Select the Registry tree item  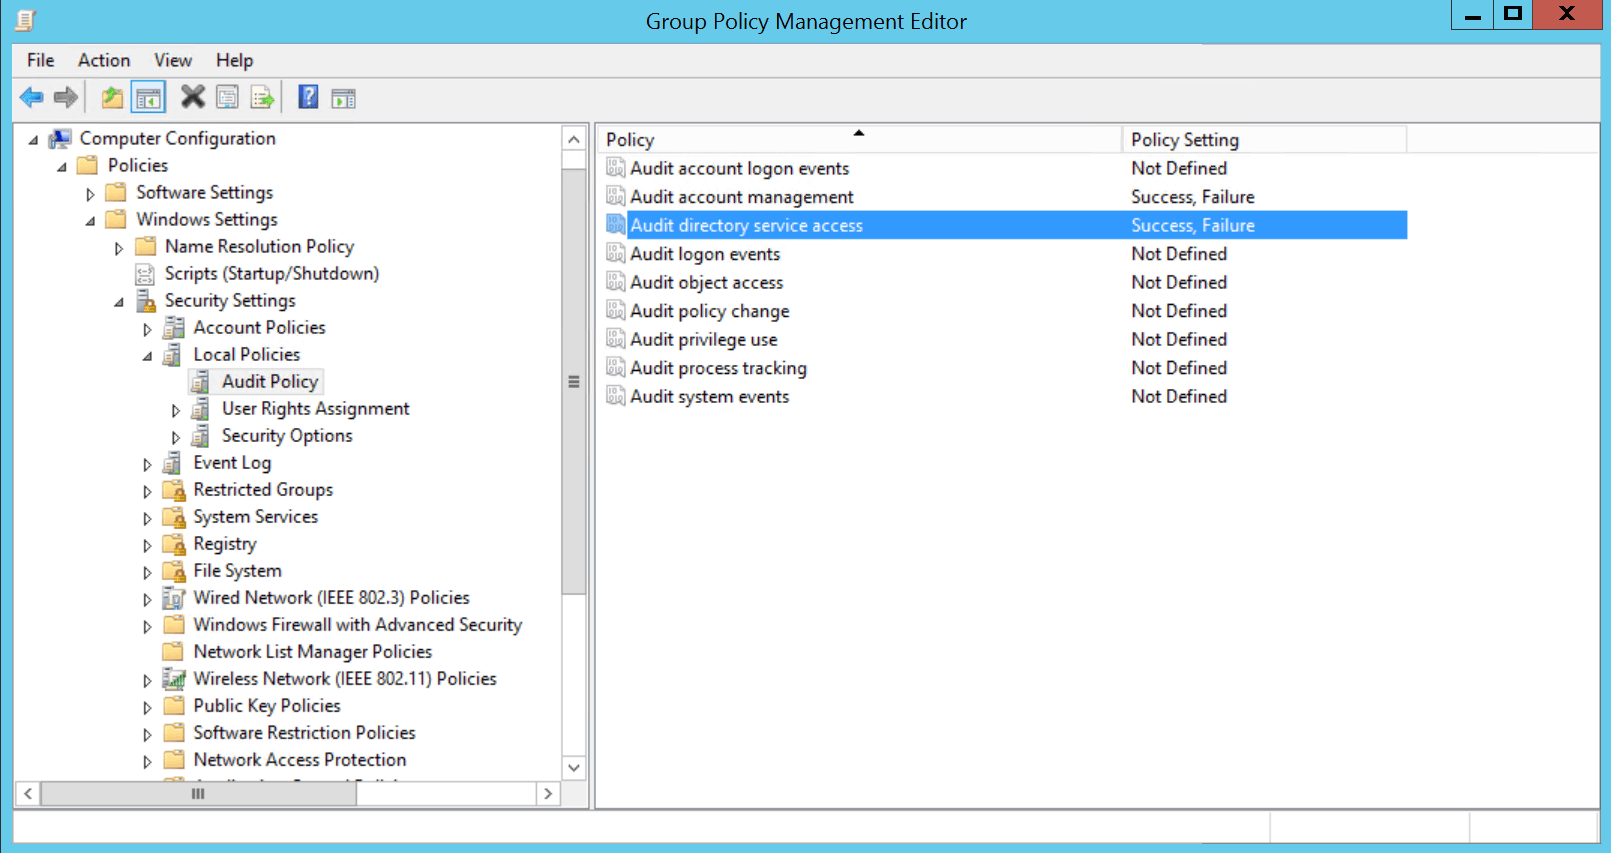[225, 543]
